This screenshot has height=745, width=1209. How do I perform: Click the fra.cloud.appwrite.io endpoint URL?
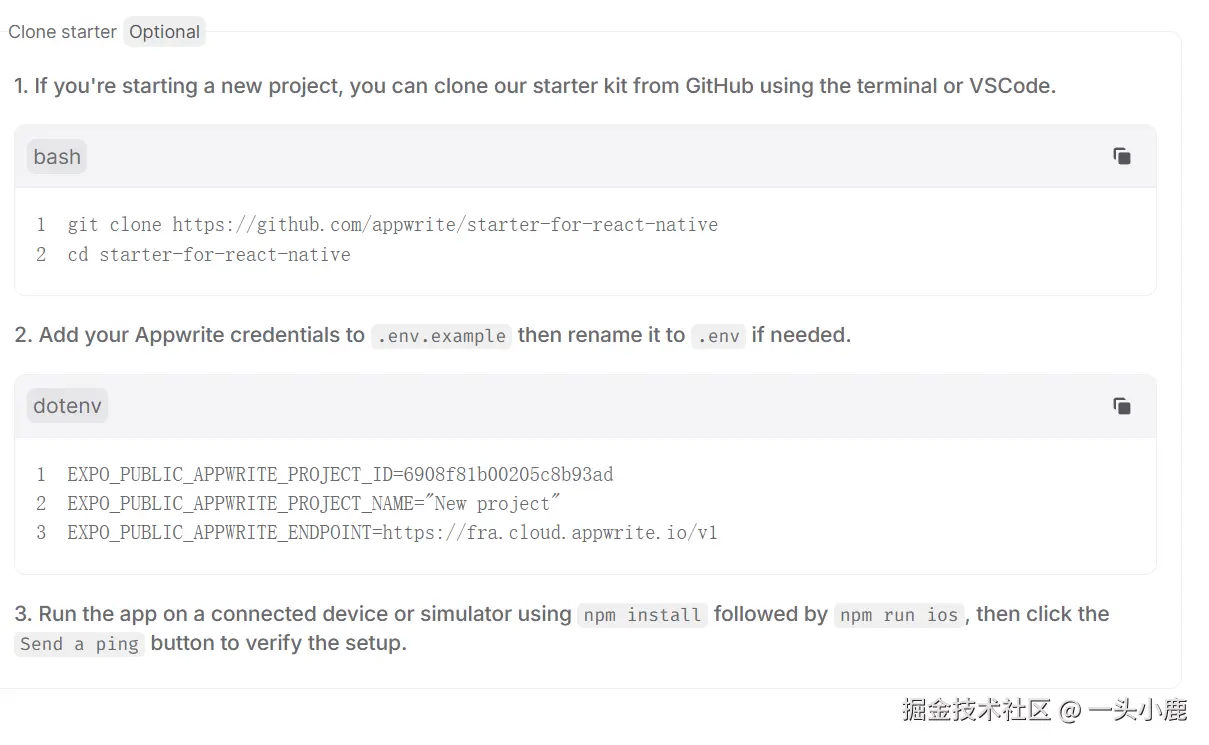[550, 533]
